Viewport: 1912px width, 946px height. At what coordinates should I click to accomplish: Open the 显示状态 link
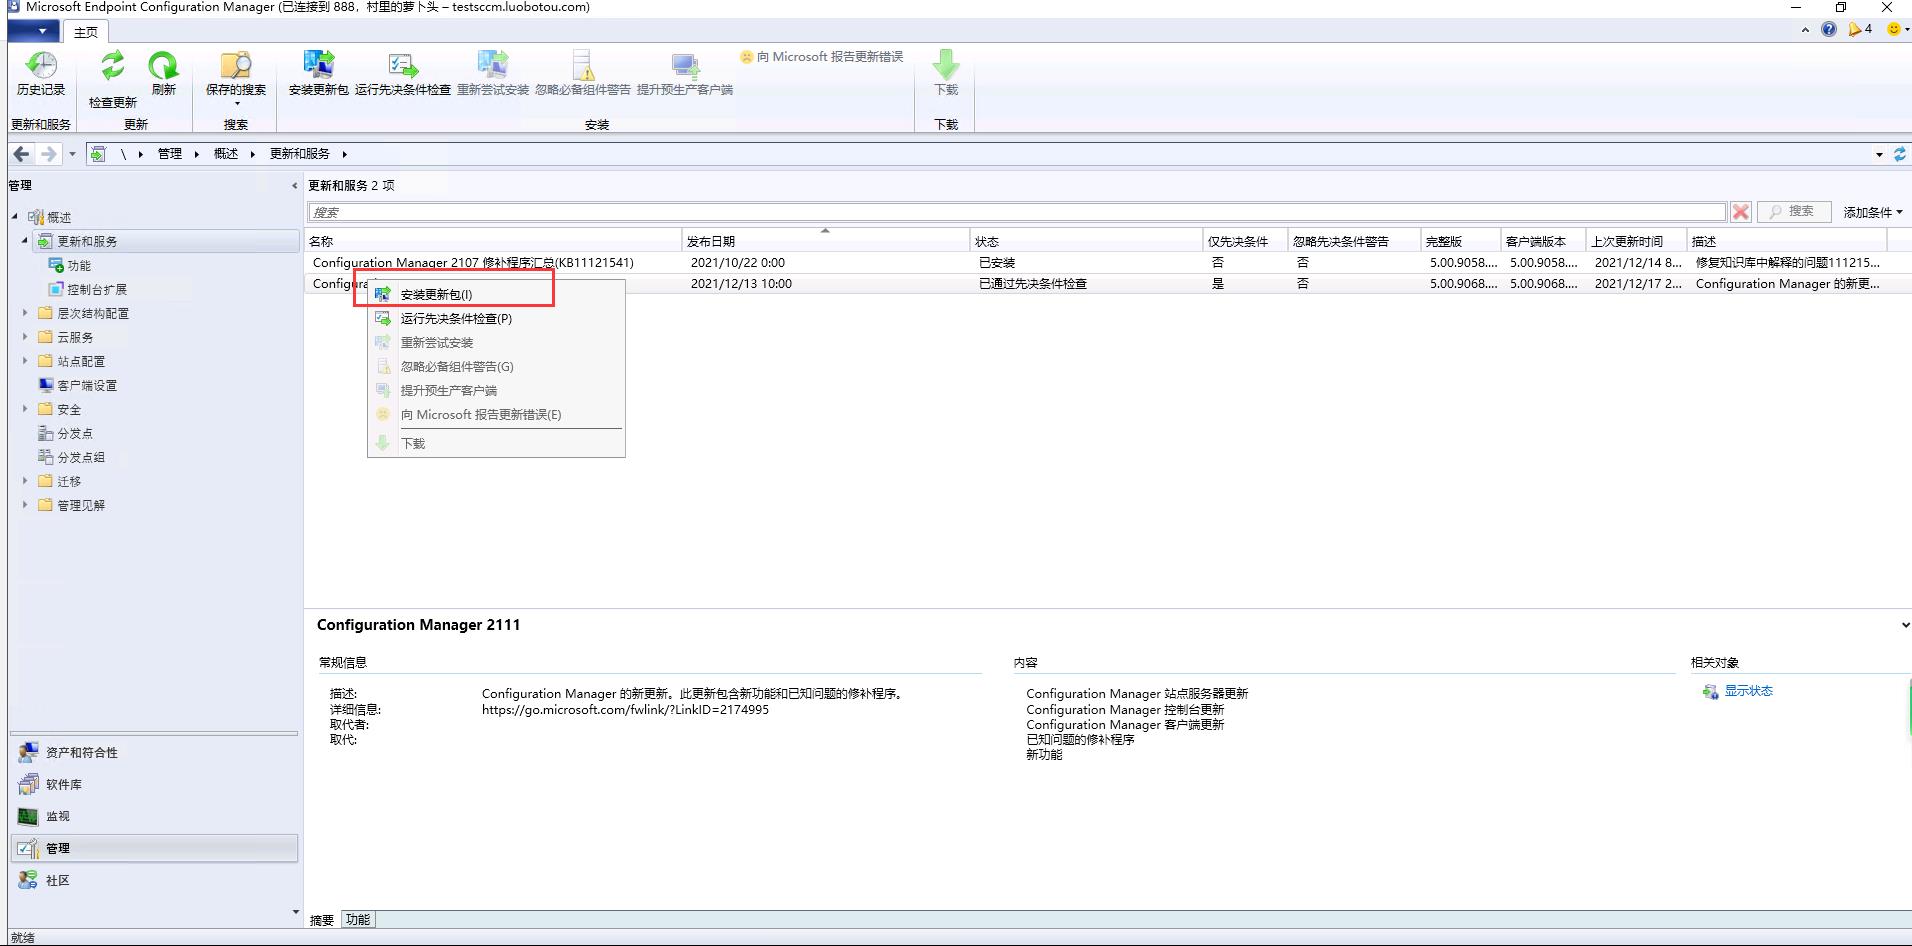(x=1748, y=691)
